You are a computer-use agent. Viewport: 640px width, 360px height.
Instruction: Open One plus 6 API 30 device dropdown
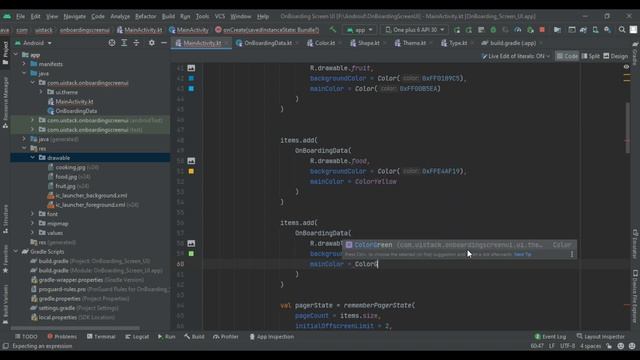tap(415, 30)
